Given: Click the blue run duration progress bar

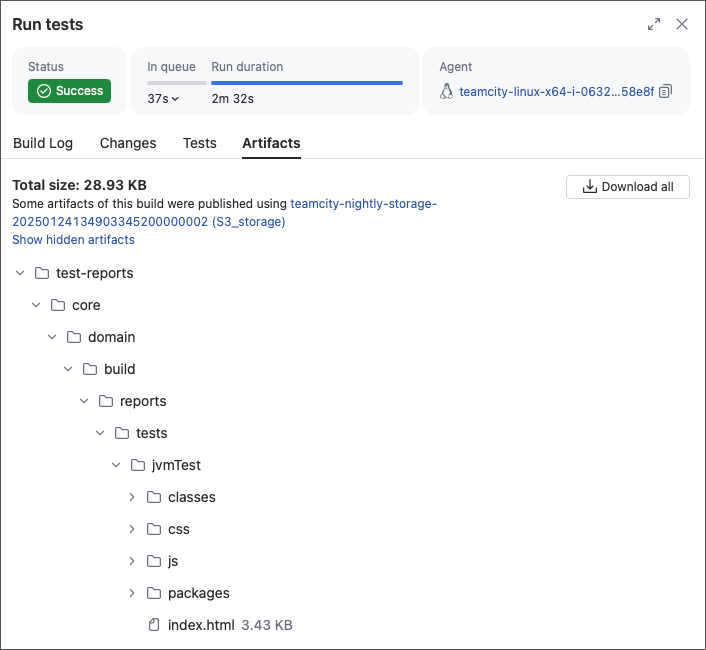Looking at the screenshot, I should [306, 83].
